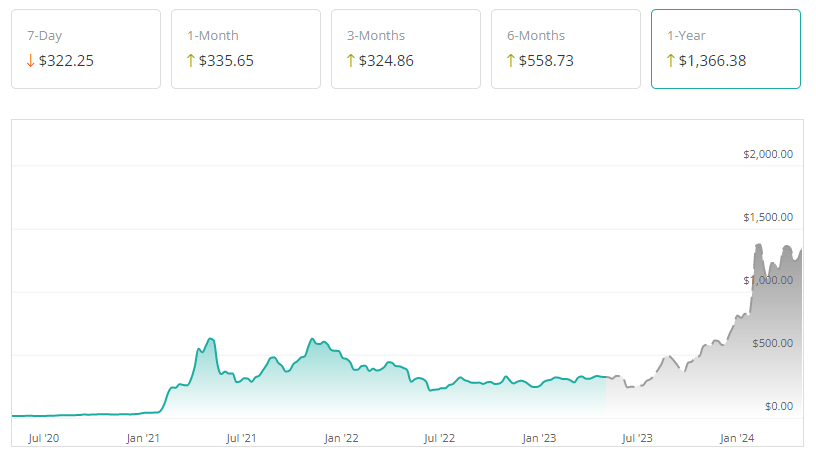Click the Jul '23 date label

tap(638, 438)
